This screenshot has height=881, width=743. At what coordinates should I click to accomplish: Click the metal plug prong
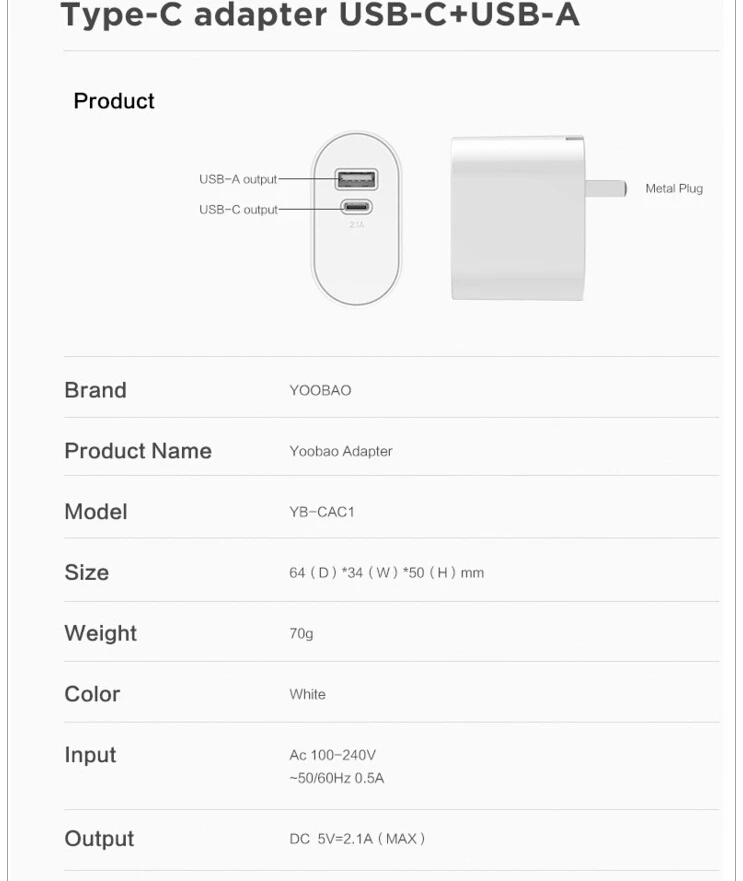click(606, 188)
